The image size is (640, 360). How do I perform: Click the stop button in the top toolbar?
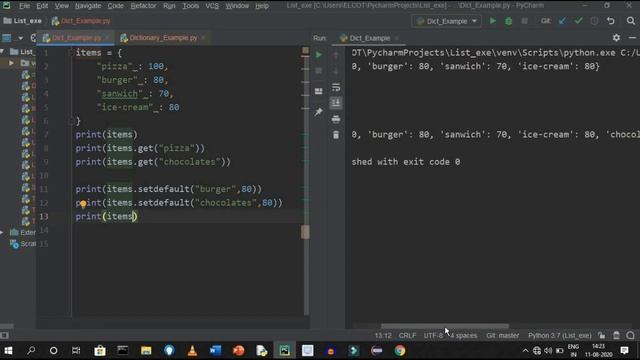click(524, 21)
